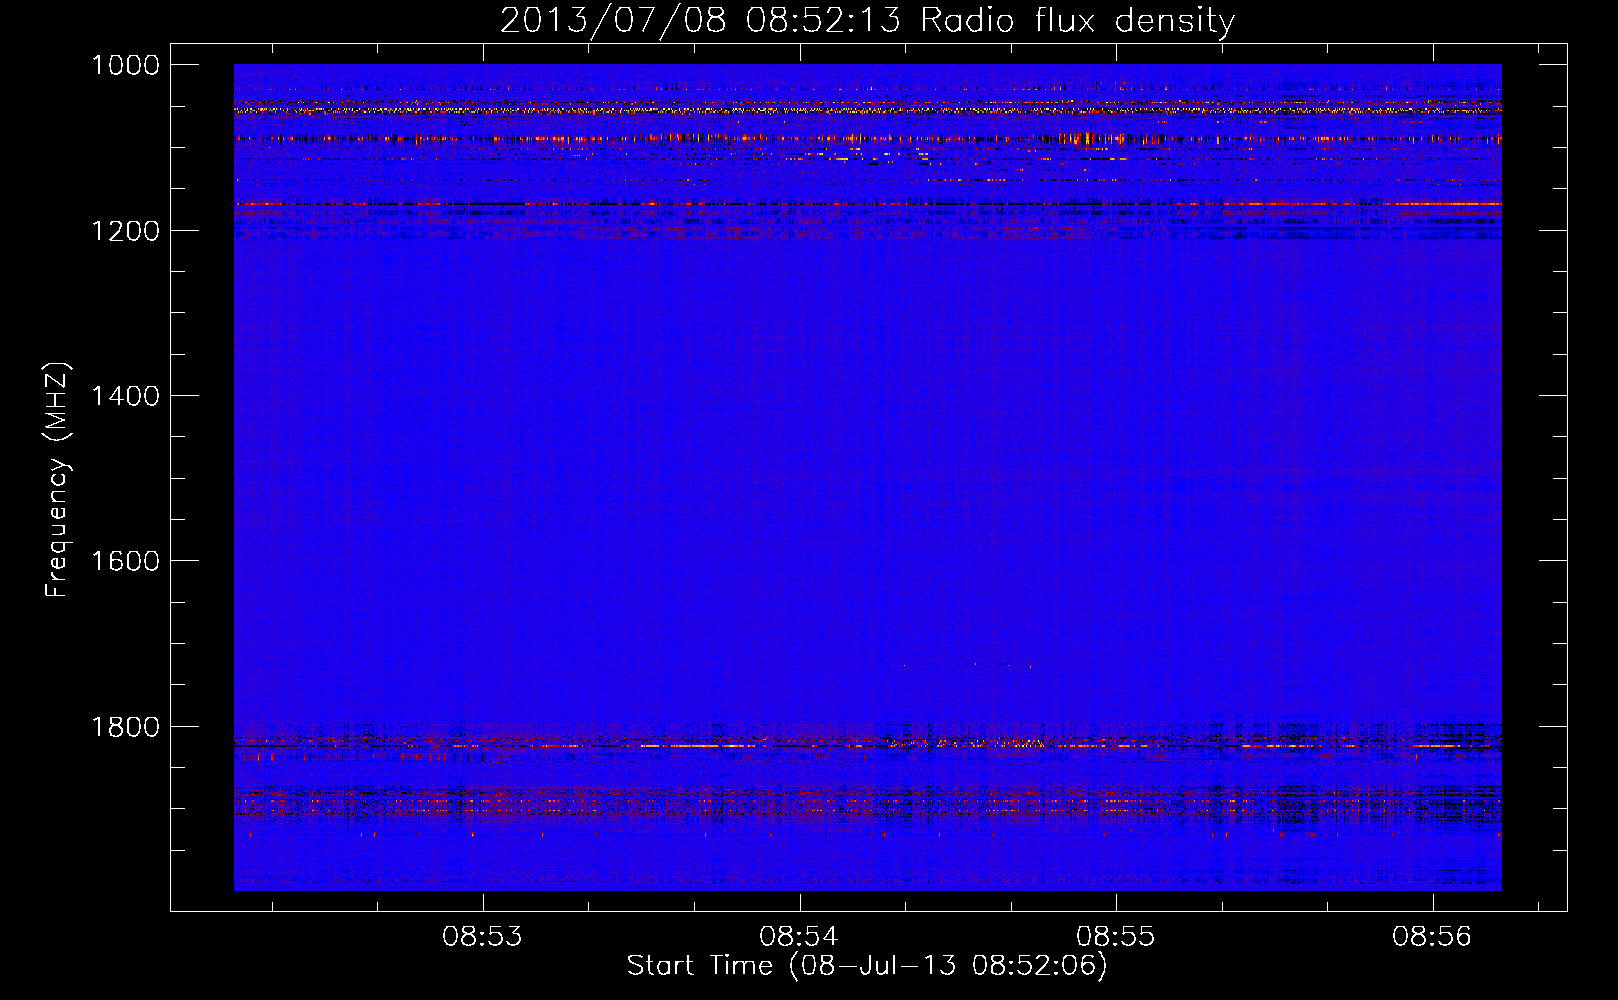Click the plot title '2013/07/08 08:52:13 Radio flux density'

[x=867, y=21]
